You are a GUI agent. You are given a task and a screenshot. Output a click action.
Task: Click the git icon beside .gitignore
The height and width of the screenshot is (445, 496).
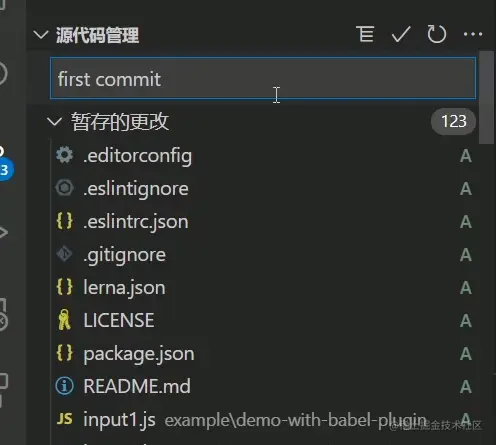point(64,254)
